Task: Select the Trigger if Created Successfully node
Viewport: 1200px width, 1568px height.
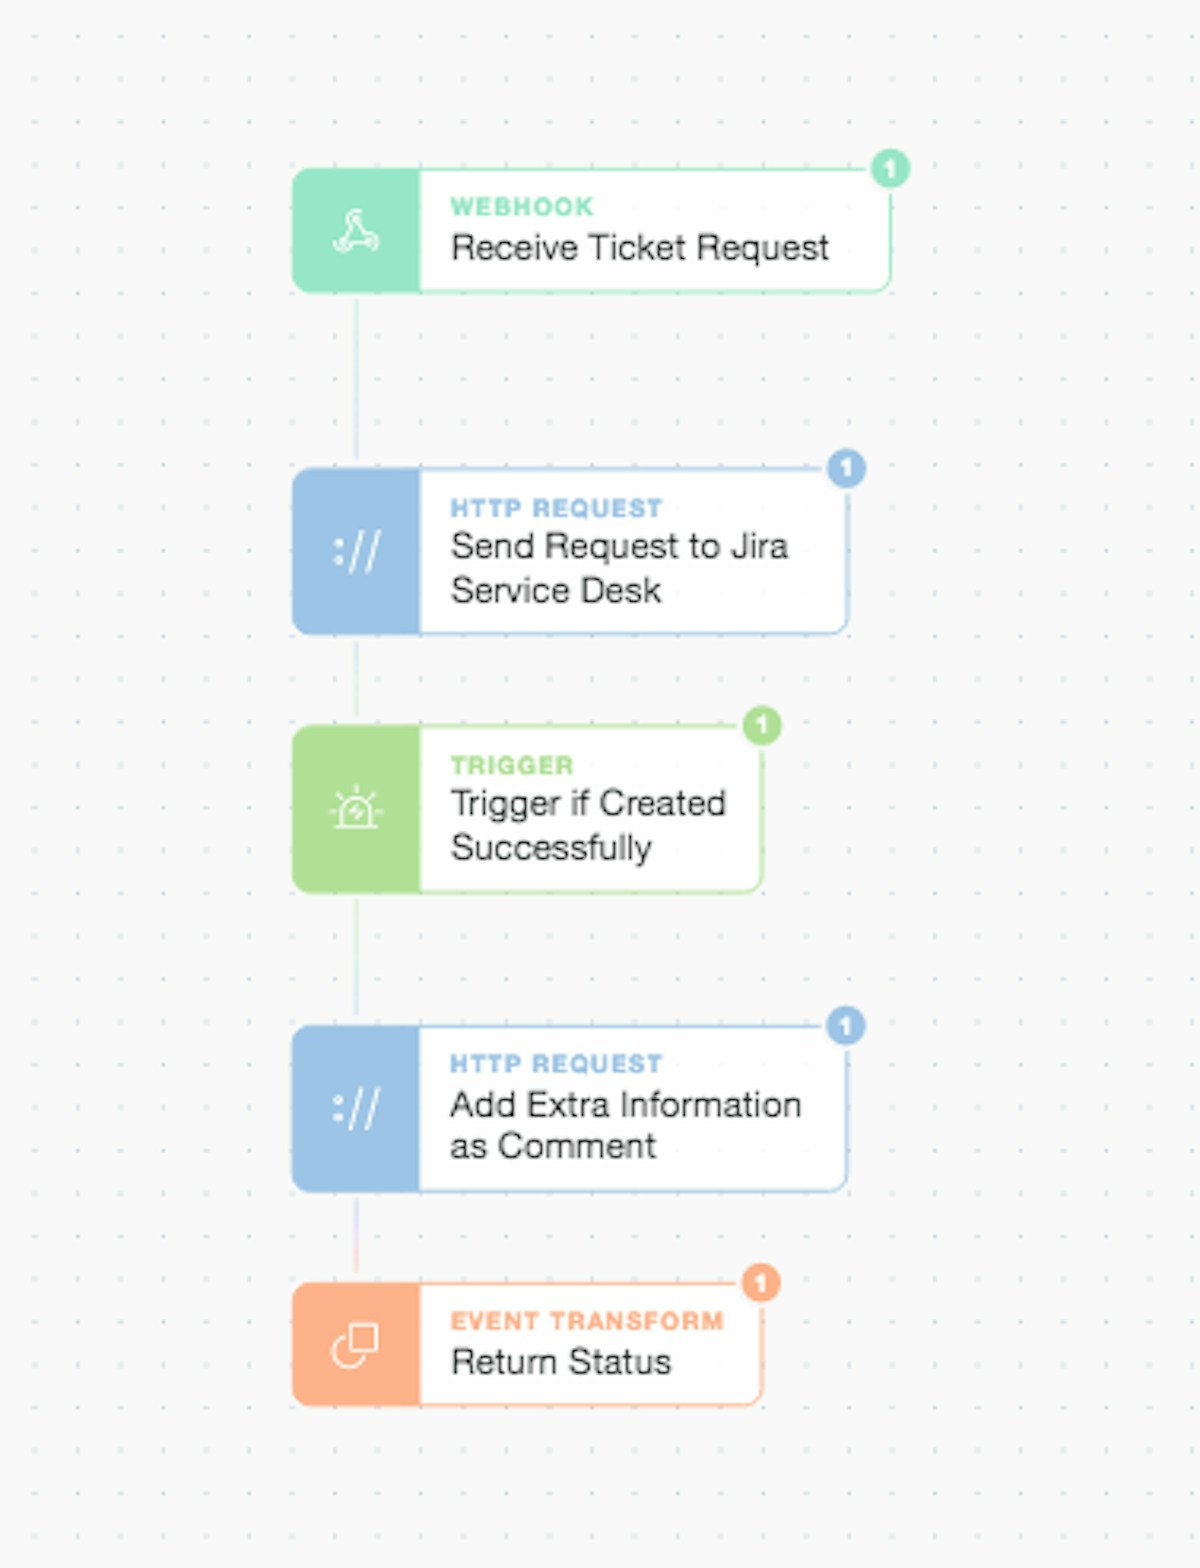Action: click(588, 825)
